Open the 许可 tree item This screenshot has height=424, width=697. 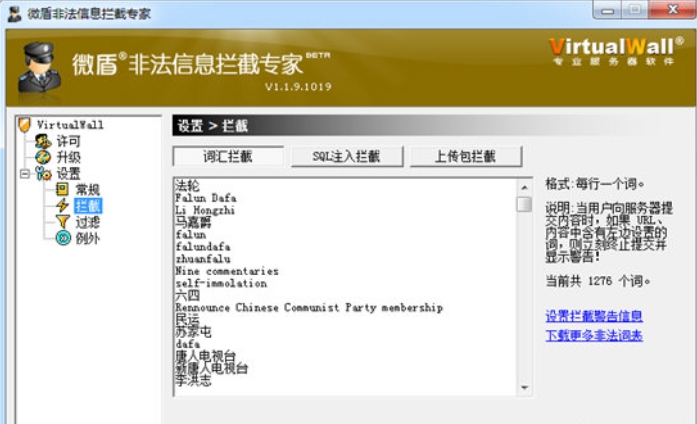(68, 141)
